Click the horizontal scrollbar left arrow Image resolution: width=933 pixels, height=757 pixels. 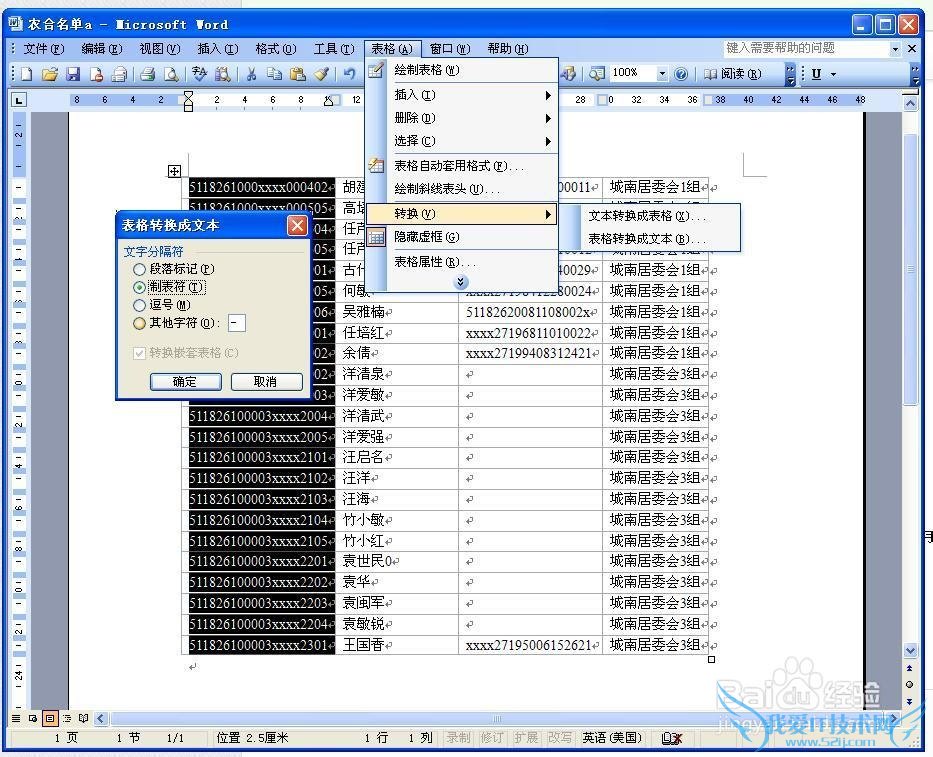(x=101, y=719)
